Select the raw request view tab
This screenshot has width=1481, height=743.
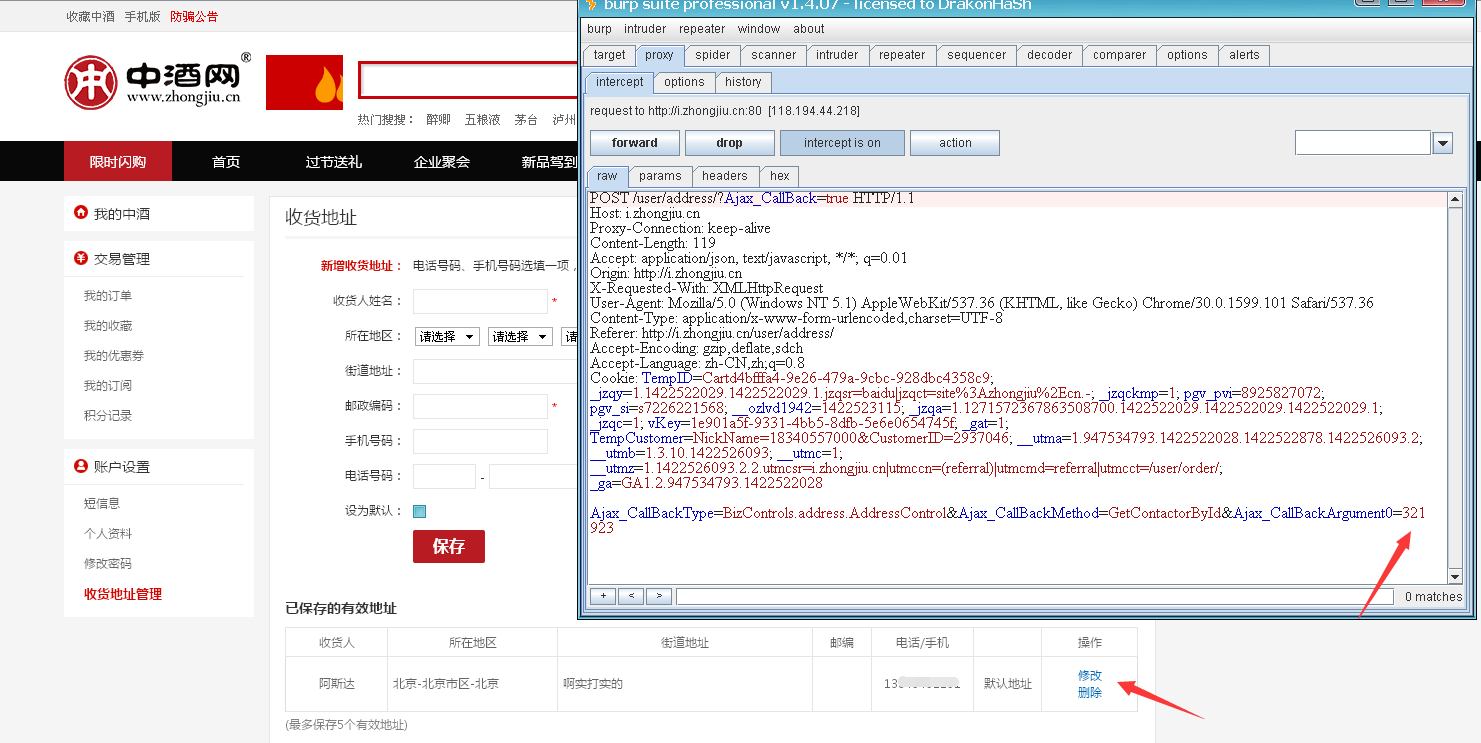(x=607, y=175)
